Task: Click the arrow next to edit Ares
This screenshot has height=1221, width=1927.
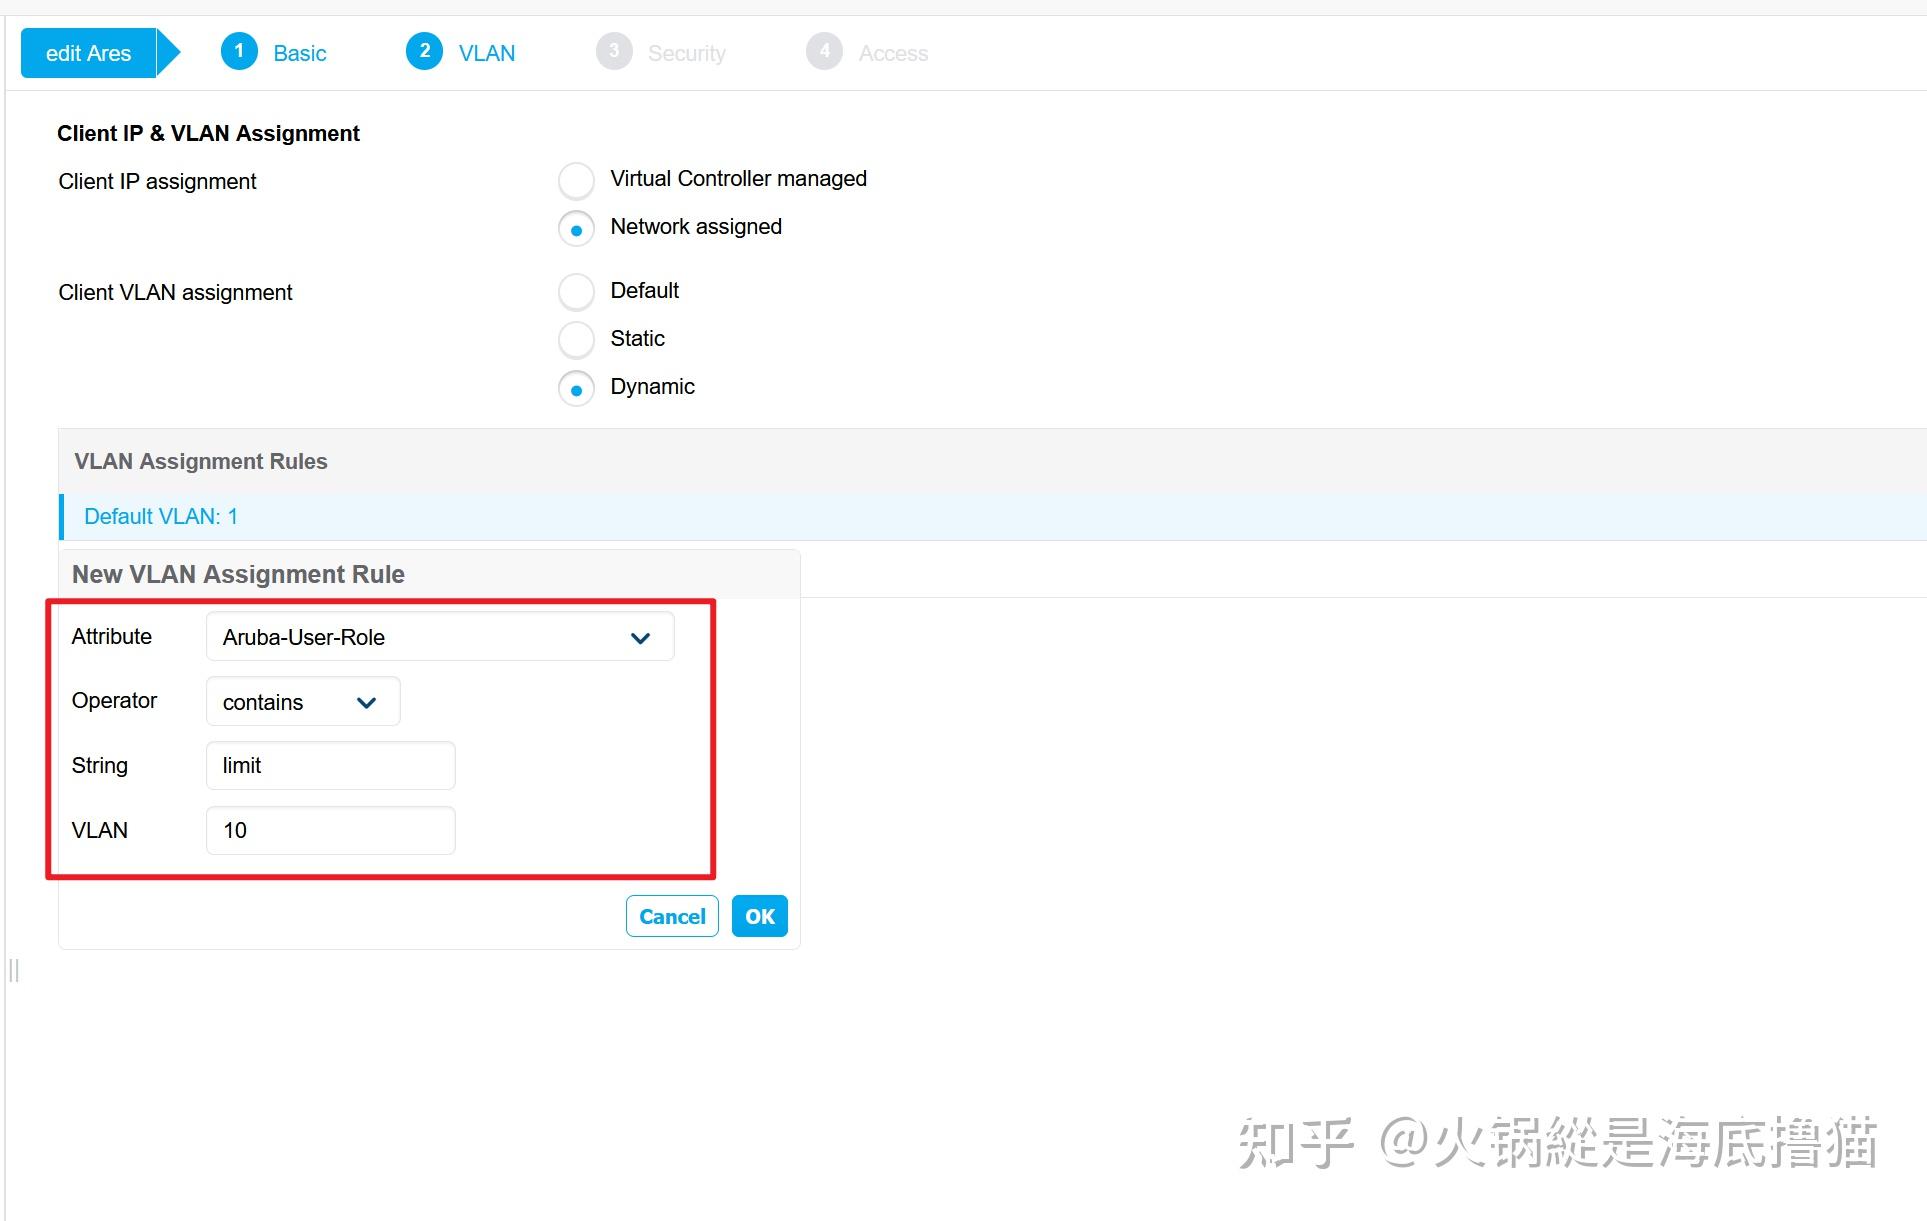Action: (x=168, y=52)
